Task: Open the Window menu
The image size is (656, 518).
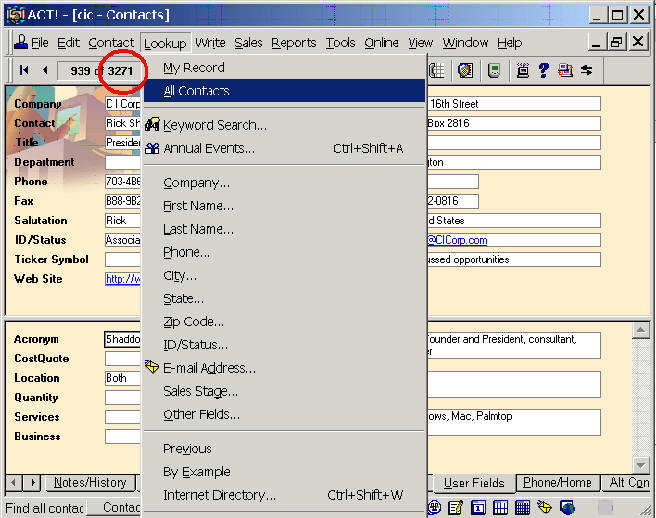Action: tap(465, 43)
